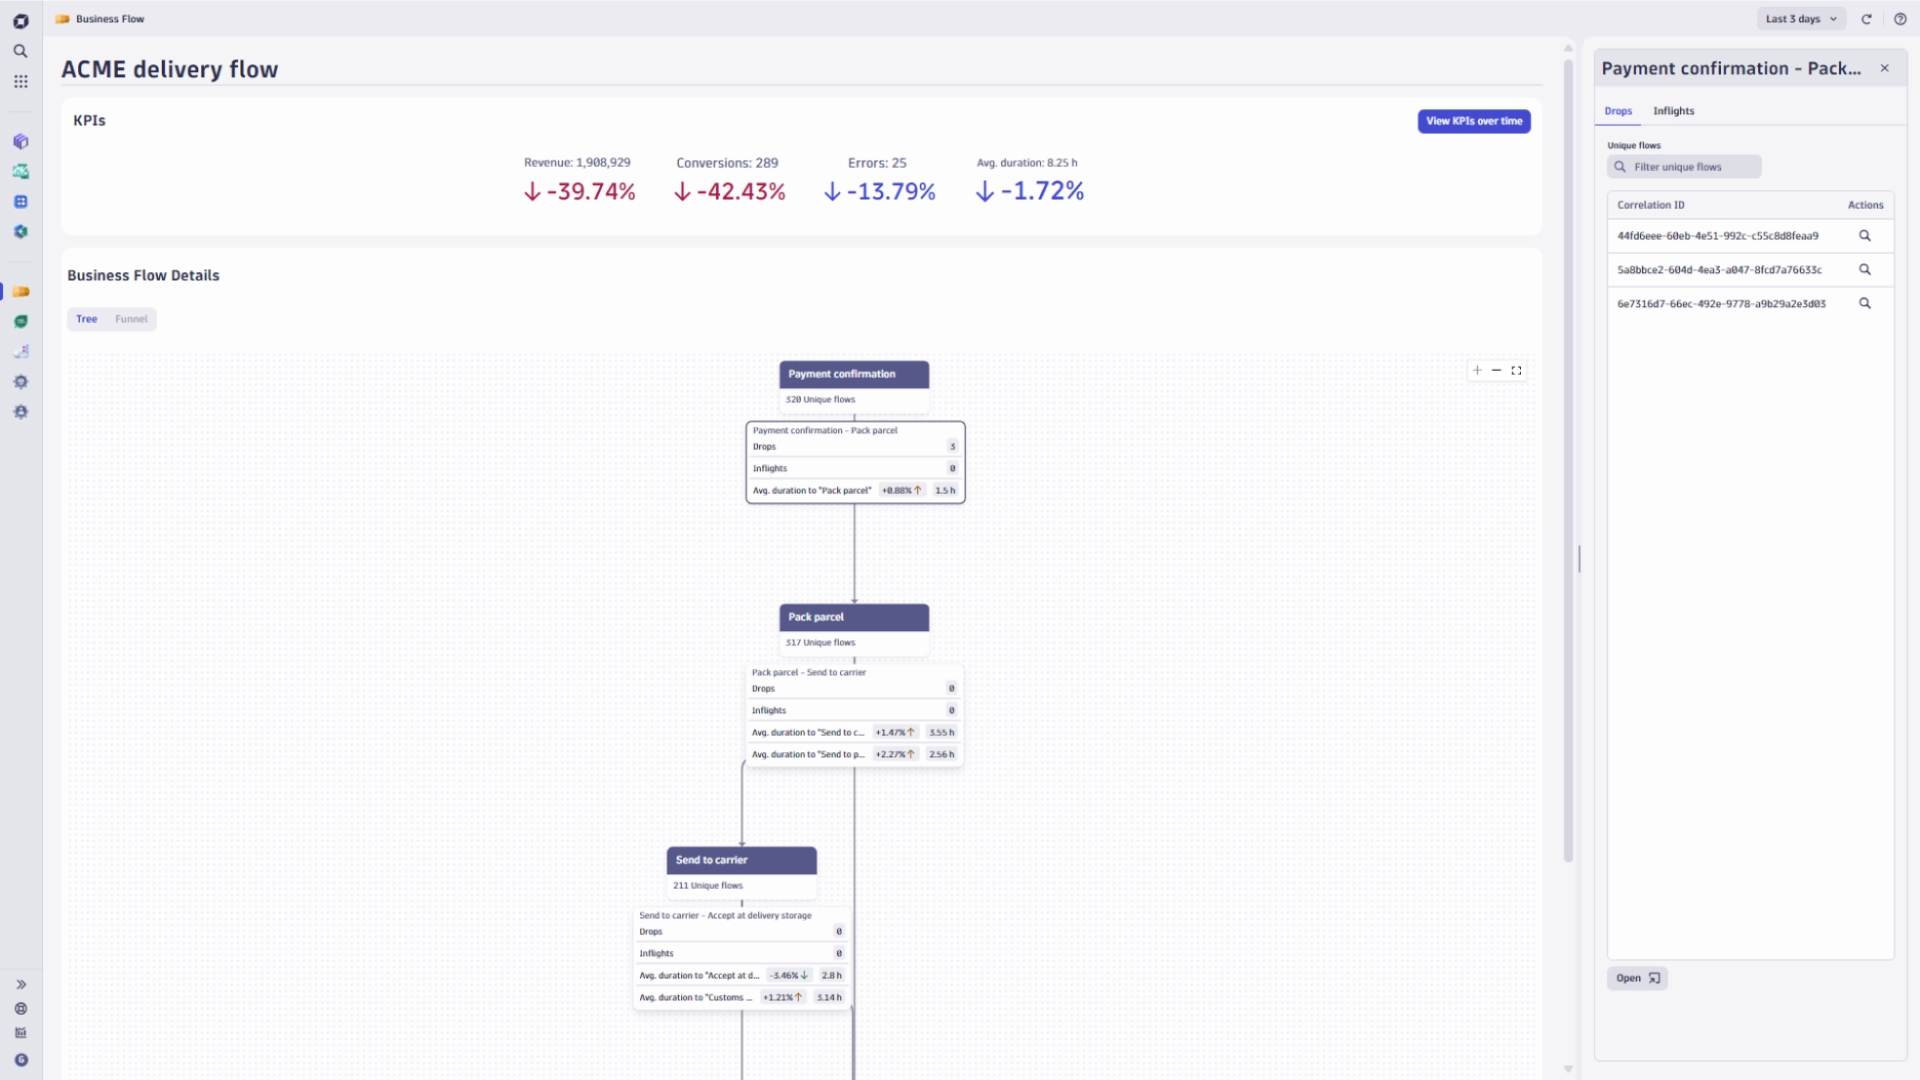Click the search icon in left sidebar
This screenshot has height=1080, width=1920.
click(20, 51)
